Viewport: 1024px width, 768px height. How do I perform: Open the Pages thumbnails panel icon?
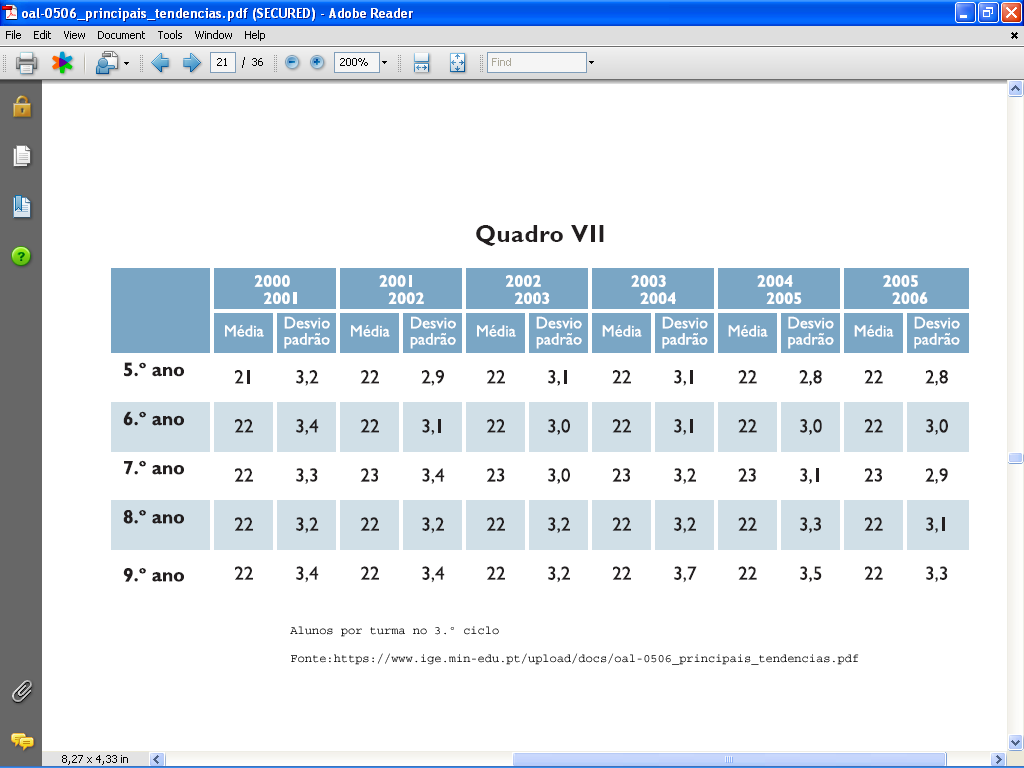coord(22,156)
